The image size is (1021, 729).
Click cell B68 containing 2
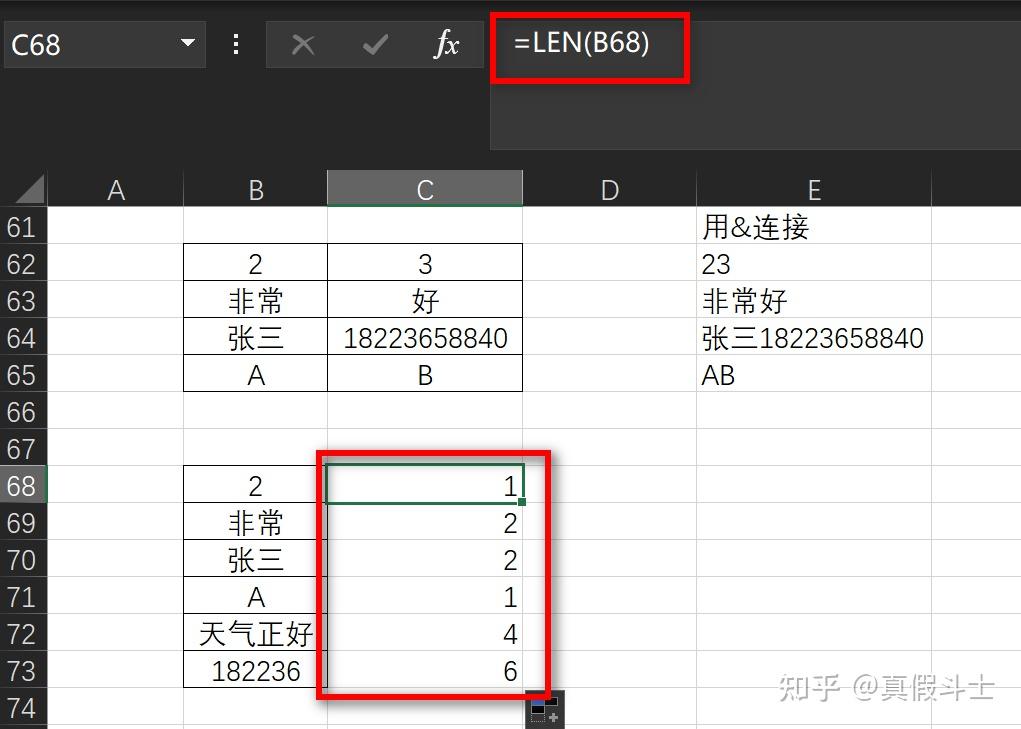tap(255, 485)
